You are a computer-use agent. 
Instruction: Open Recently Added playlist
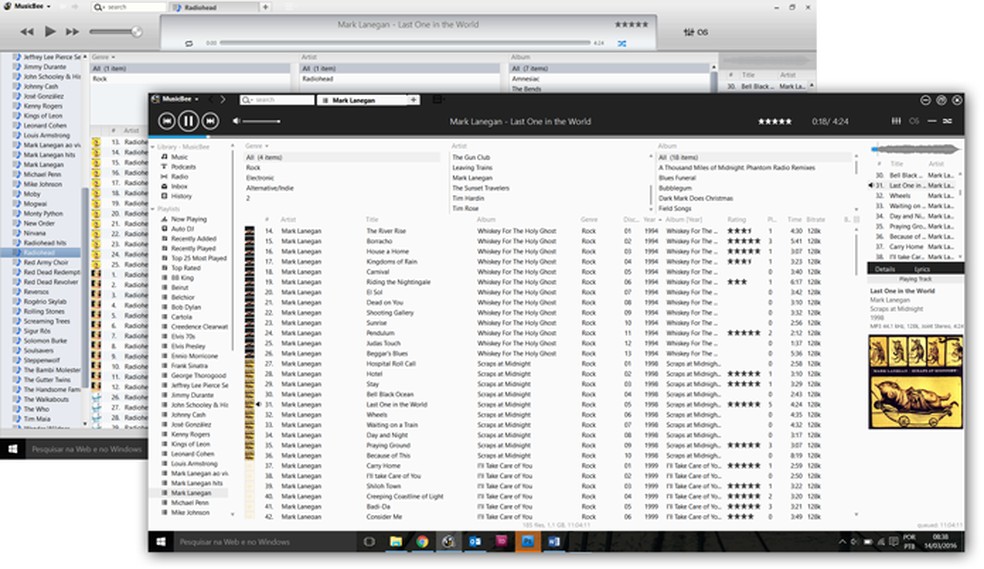tap(193, 238)
